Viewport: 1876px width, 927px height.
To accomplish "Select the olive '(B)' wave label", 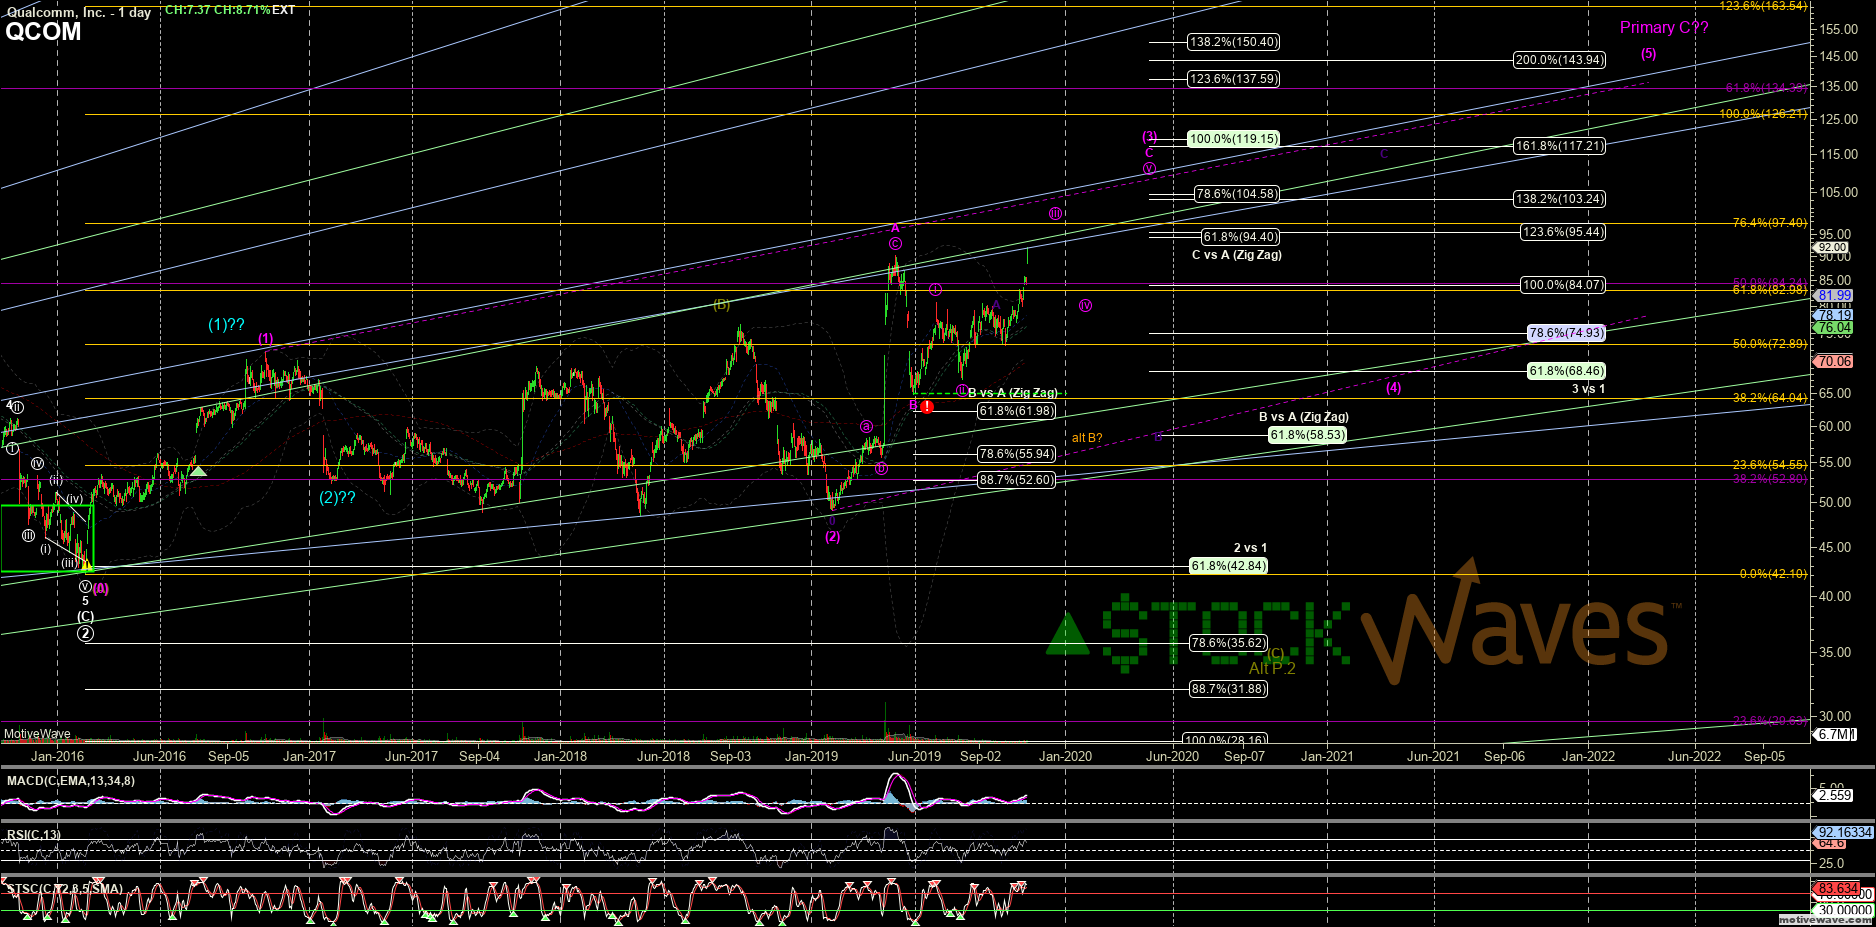I will pyautogui.click(x=722, y=305).
